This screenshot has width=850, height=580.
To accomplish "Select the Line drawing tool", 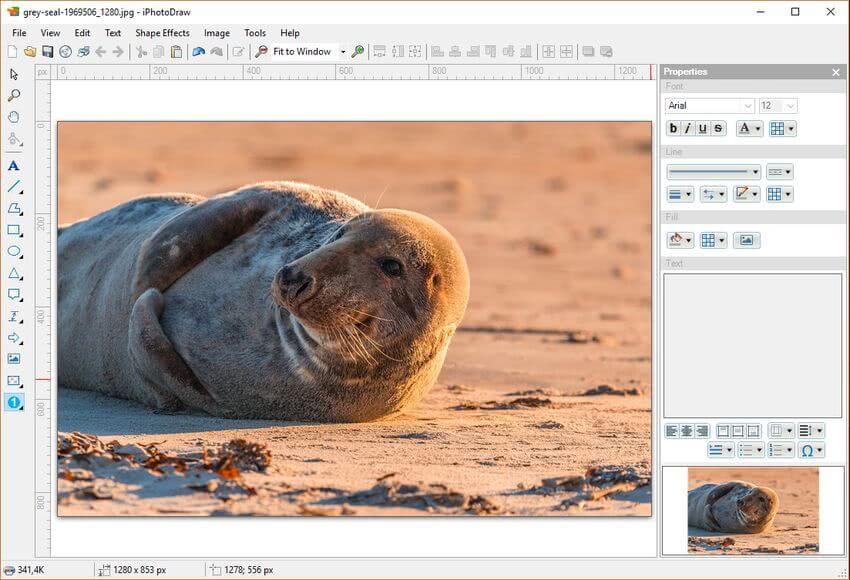I will [x=14, y=188].
